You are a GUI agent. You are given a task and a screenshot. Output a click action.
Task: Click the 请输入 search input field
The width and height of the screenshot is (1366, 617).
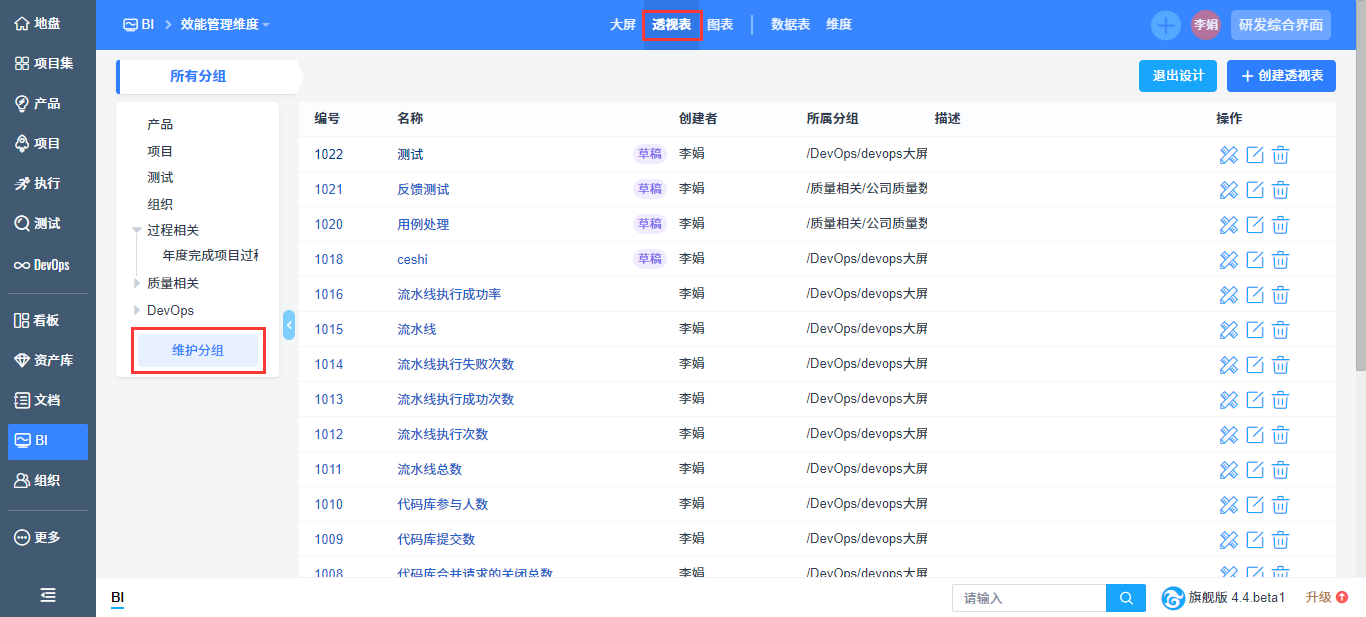[1028, 598]
